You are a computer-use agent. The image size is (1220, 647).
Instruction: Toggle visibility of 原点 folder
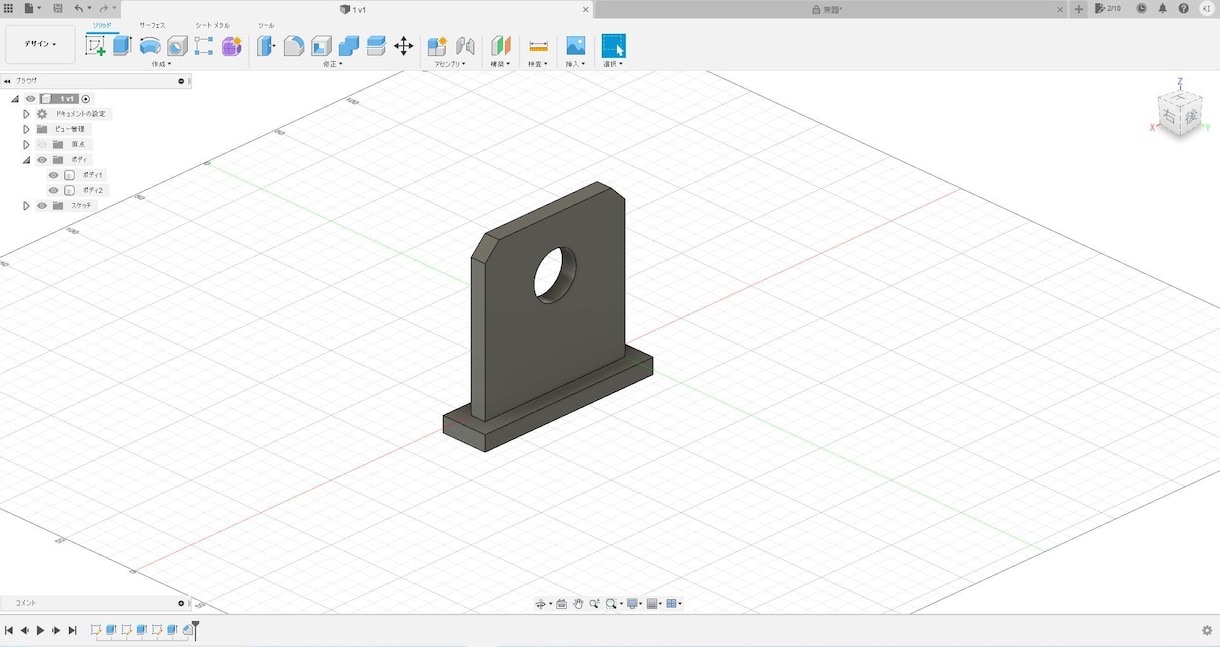tap(42, 144)
